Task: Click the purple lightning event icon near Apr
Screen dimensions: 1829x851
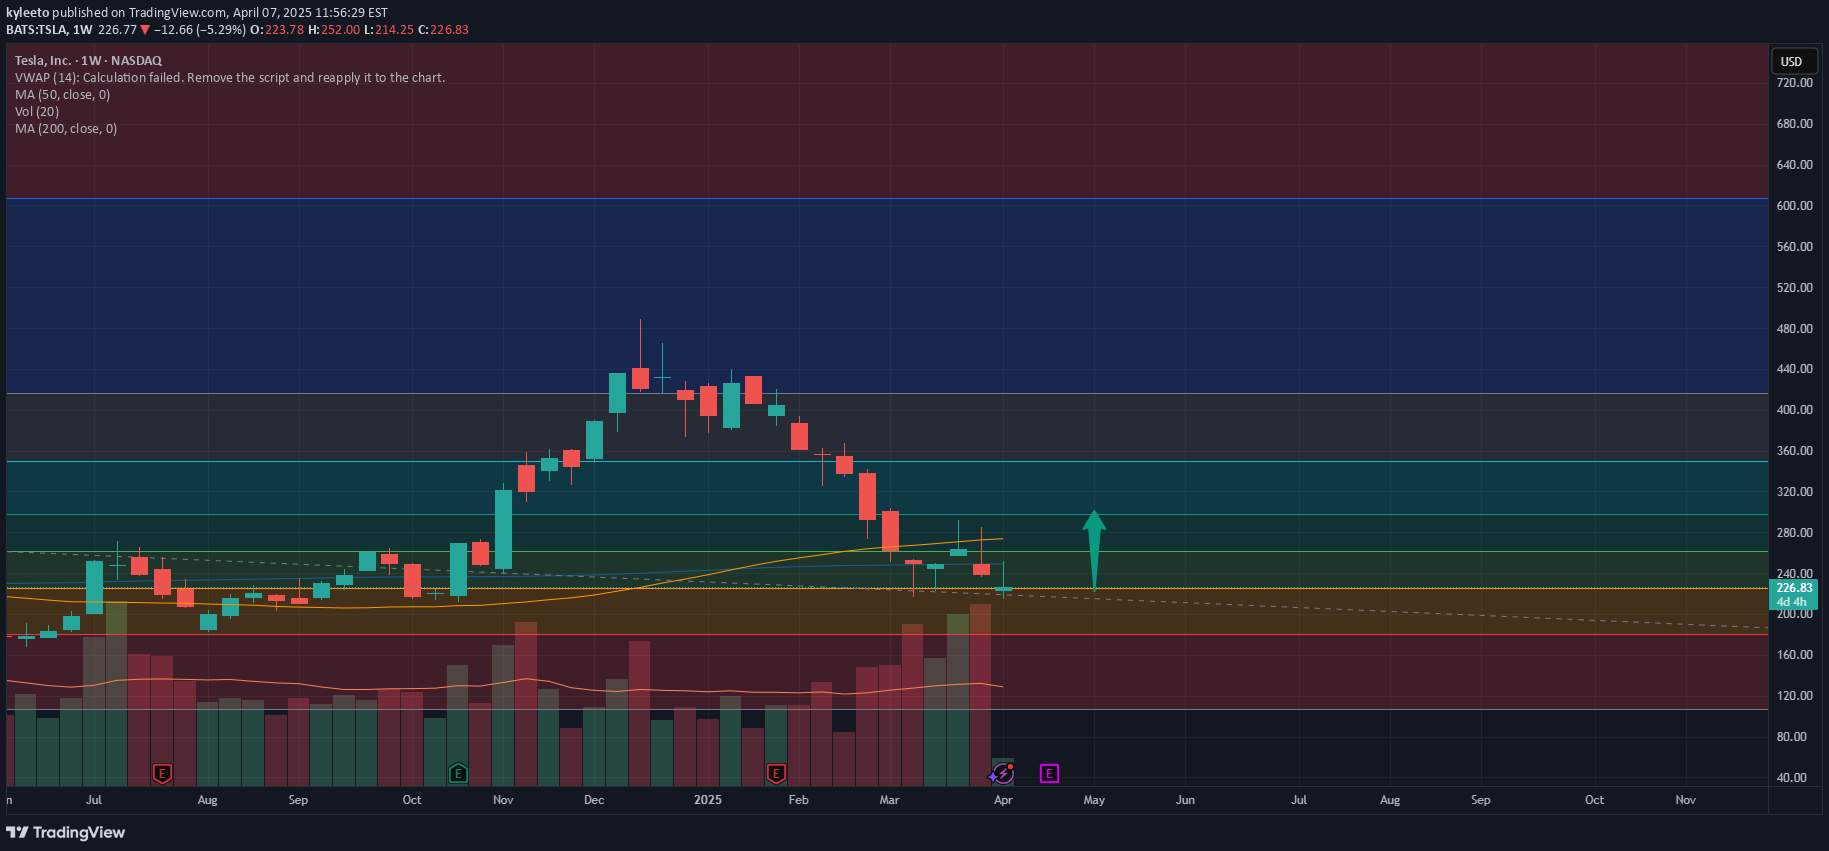Action: (1002, 773)
